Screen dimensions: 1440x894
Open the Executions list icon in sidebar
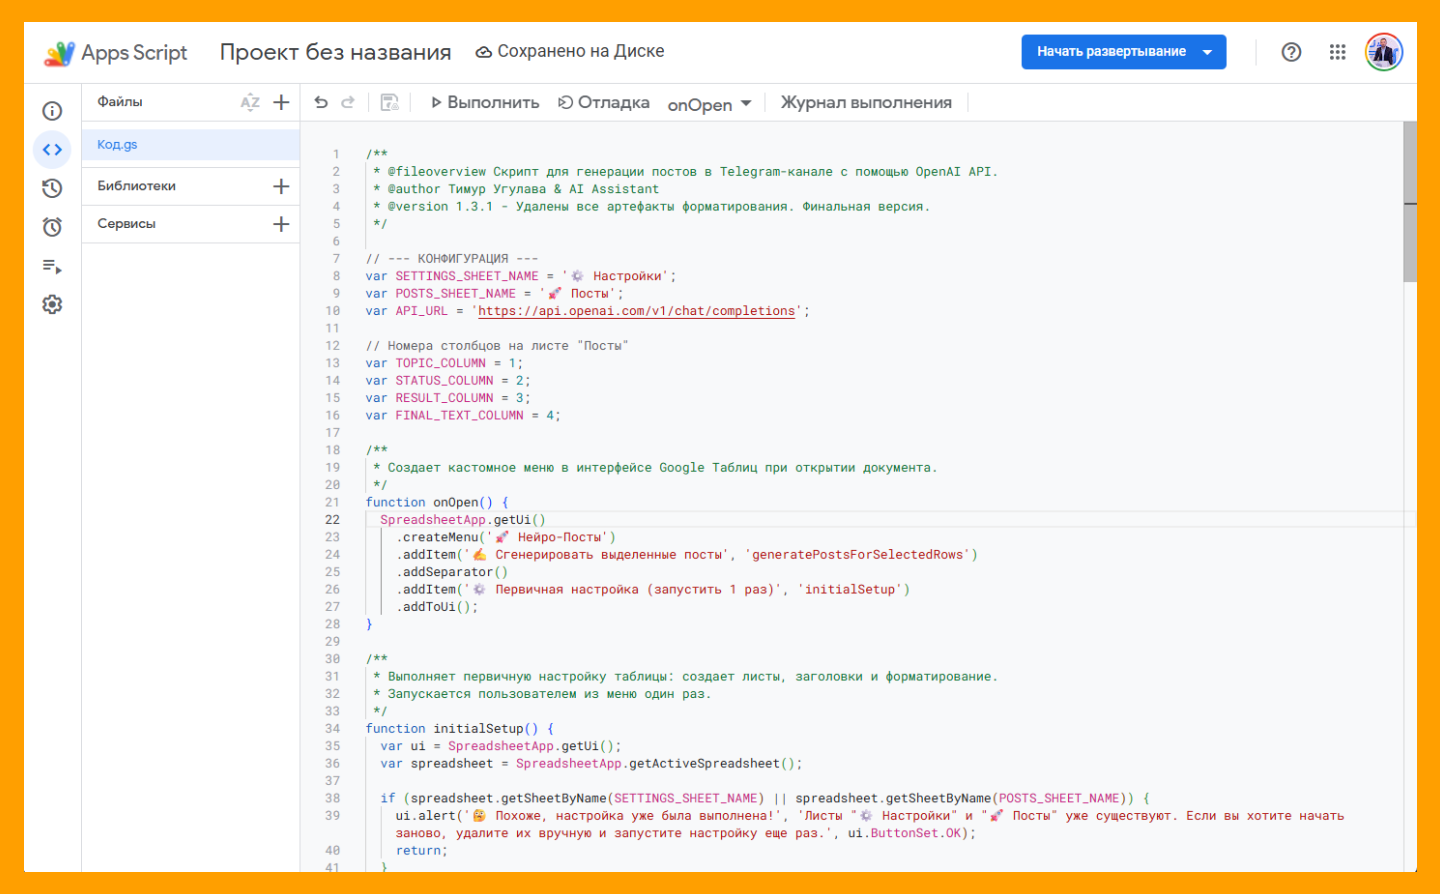(x=52, y=266)
